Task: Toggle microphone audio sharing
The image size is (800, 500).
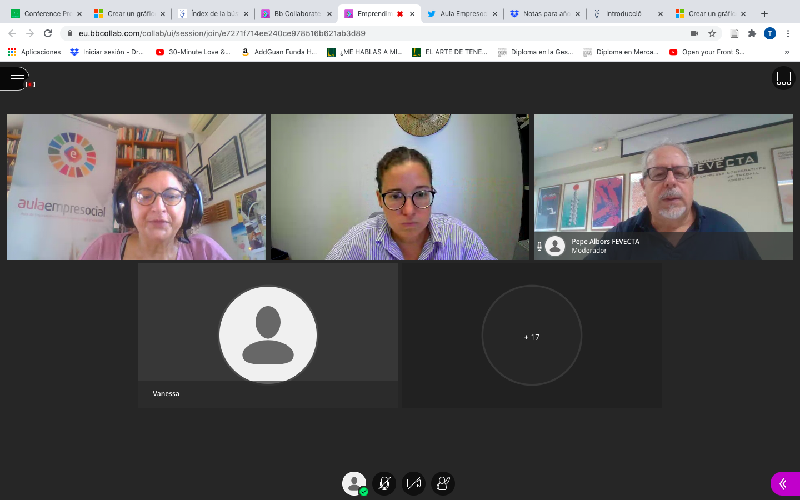Action: click(384, 484)
